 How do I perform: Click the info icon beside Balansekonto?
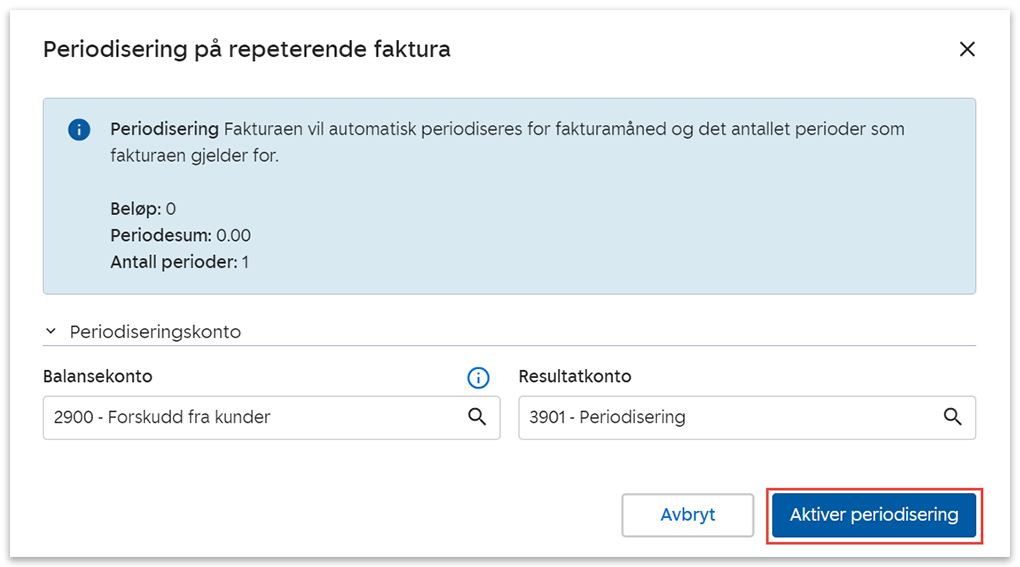[478, 377]
